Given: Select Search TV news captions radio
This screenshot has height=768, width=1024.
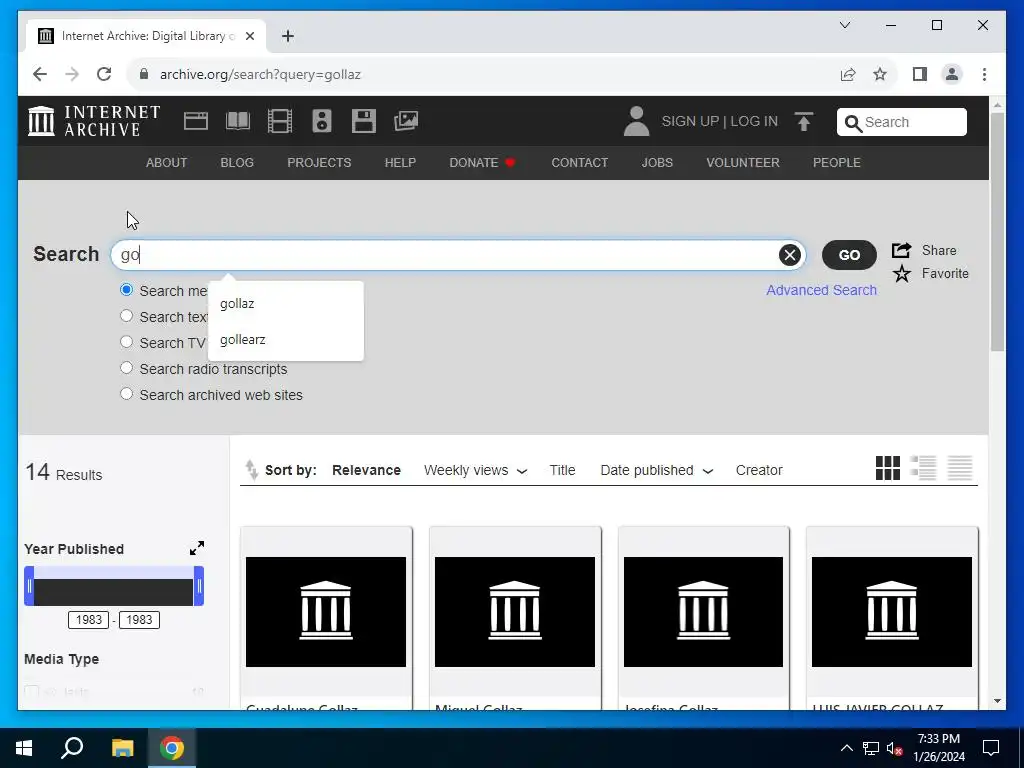Looking at the screenshot, I should (127, 342).
